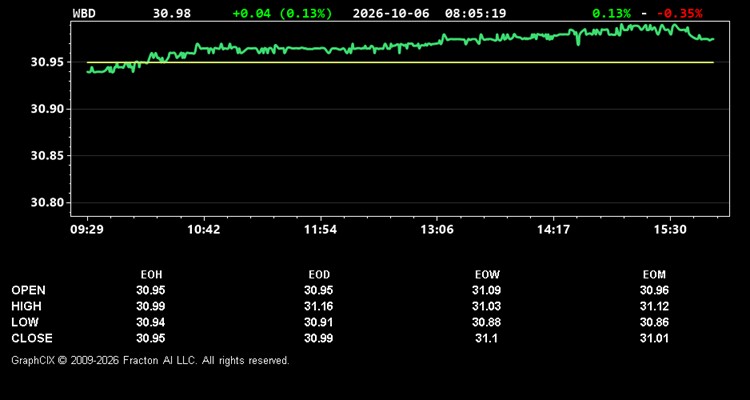Click the CLOSE row label

click(32, 338)
